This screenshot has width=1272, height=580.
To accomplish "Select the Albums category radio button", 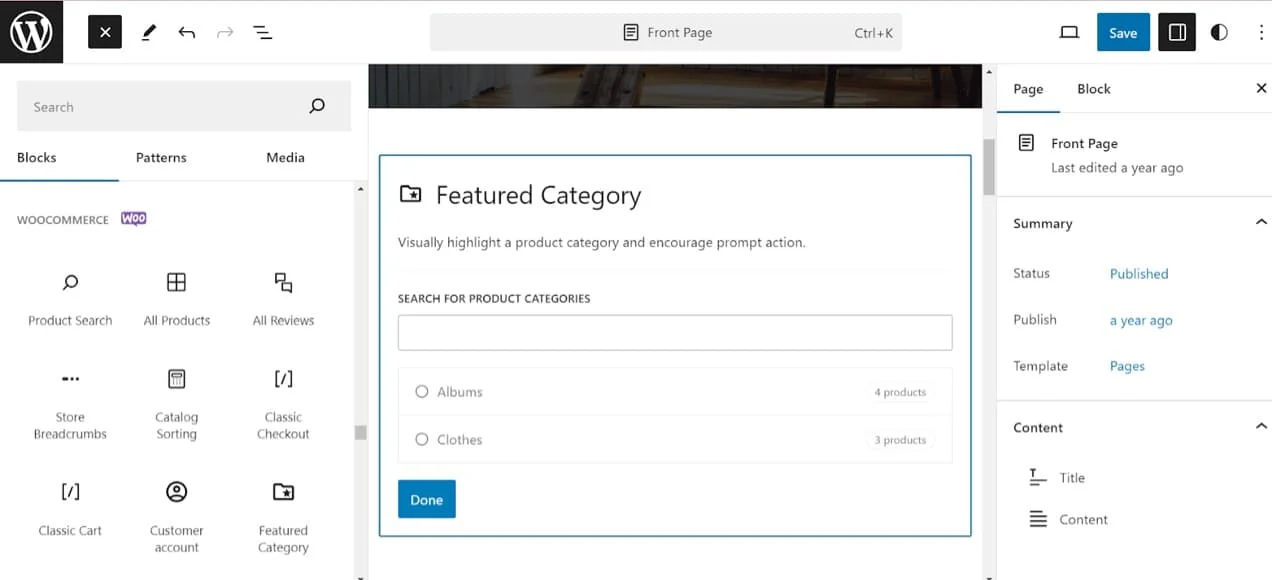I will pyautogui.click(x=422, y=392).
